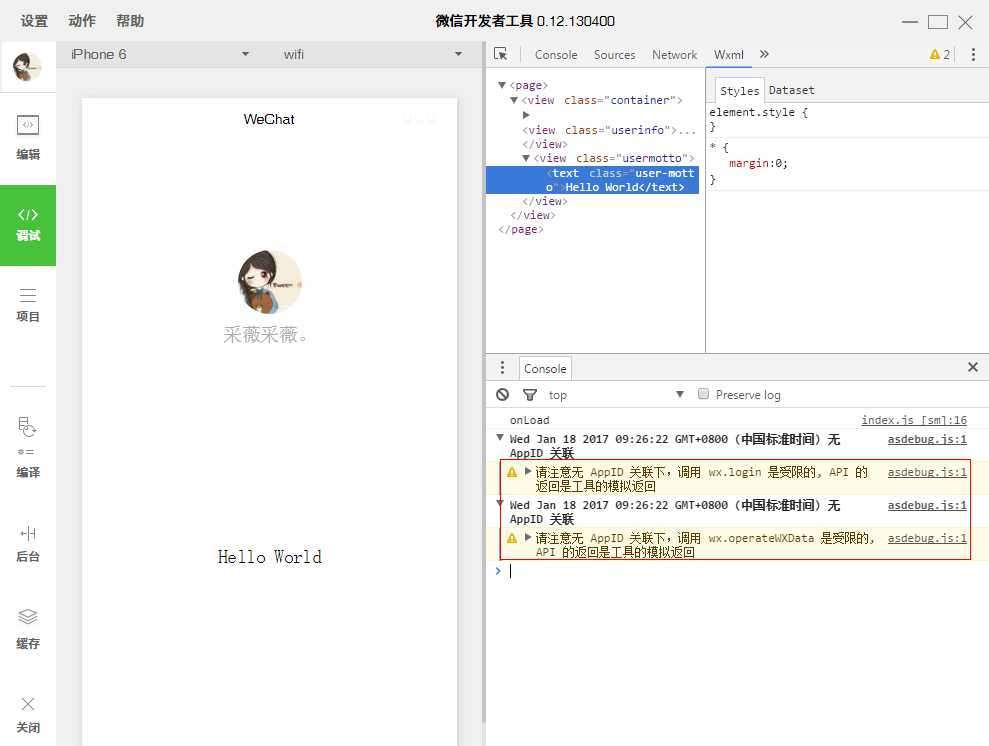989x746 pixels.
Task: Click nickname 采薇采薇 in simulator
Action: click(x=266, y=335)
